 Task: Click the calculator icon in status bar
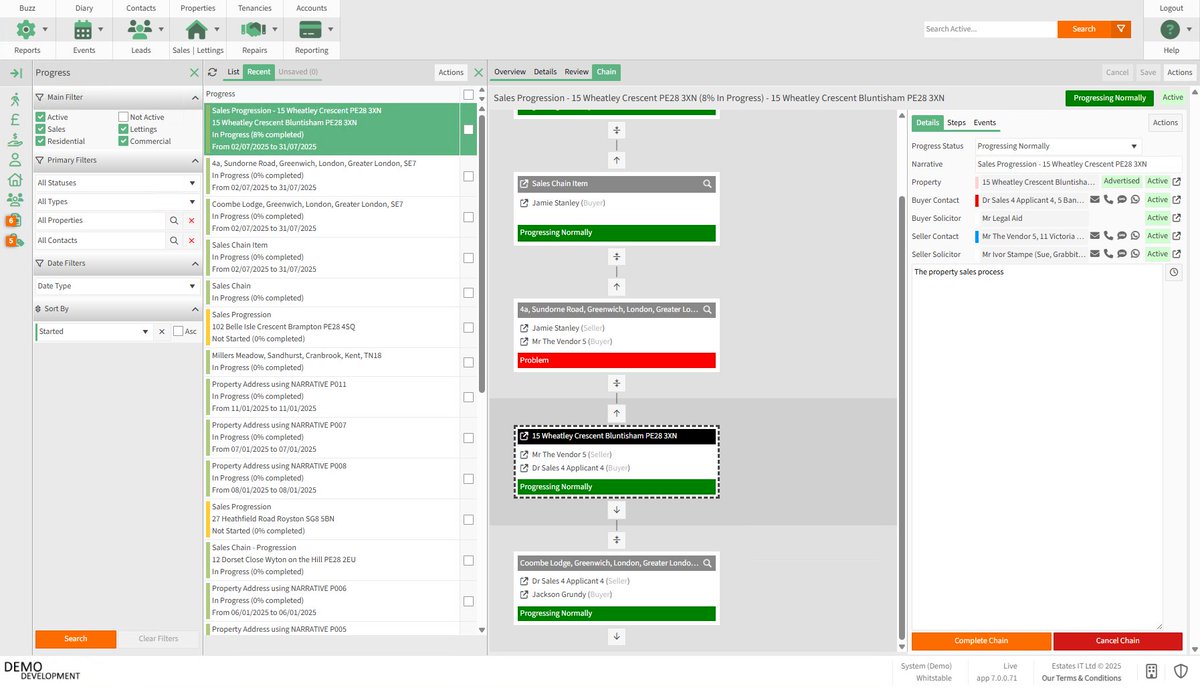pyautogui.click(x=1152, y=670)
